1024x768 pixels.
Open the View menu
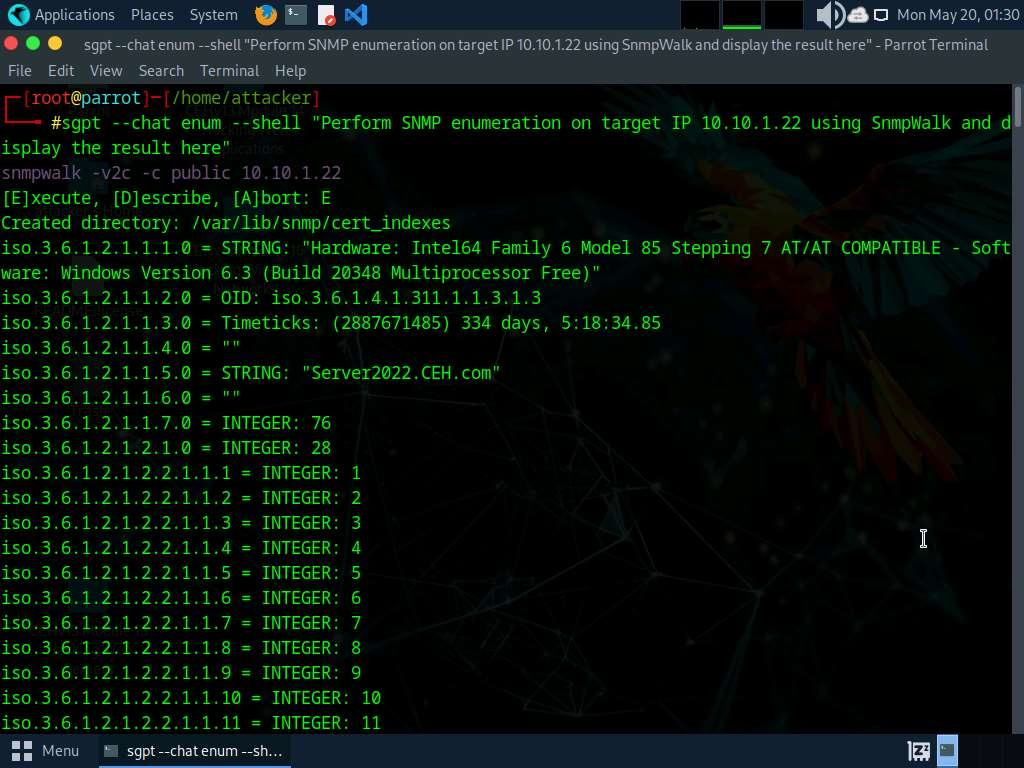click(106, 71)
